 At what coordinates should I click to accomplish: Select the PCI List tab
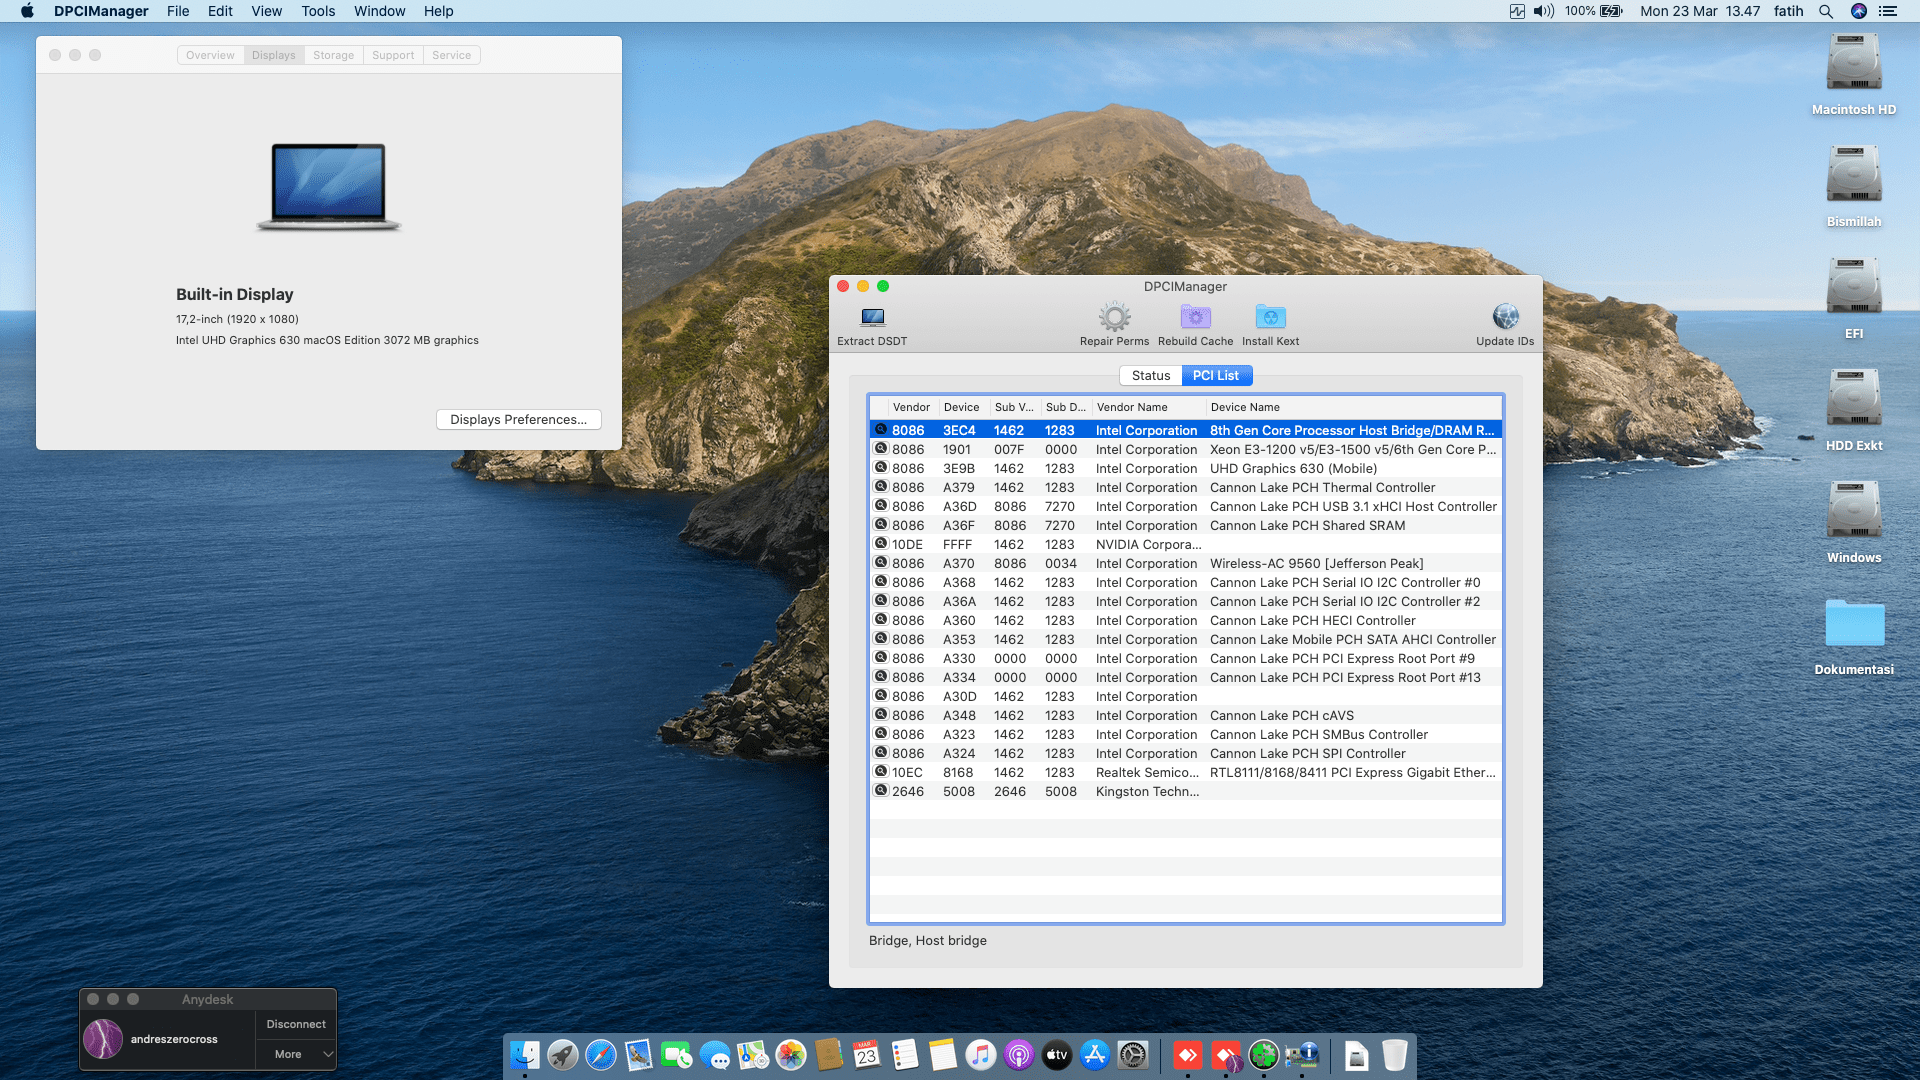pos(1216,375)
